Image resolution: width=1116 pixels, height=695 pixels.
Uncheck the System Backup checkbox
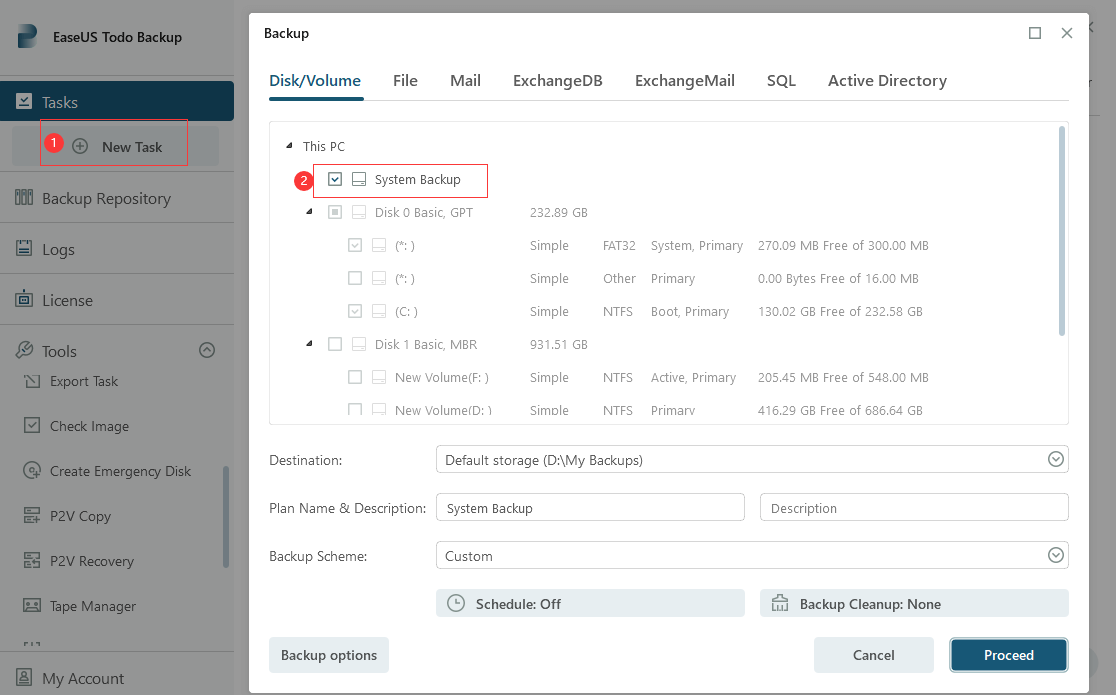coord(335,180)
